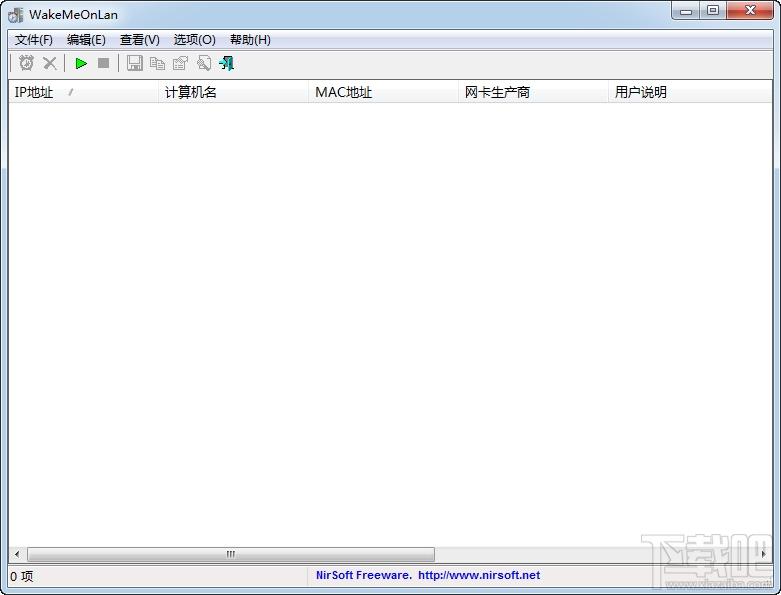This screenshot has height=595, width=781.
Task: Click the find/search toolbar icon
Action: 204,63
